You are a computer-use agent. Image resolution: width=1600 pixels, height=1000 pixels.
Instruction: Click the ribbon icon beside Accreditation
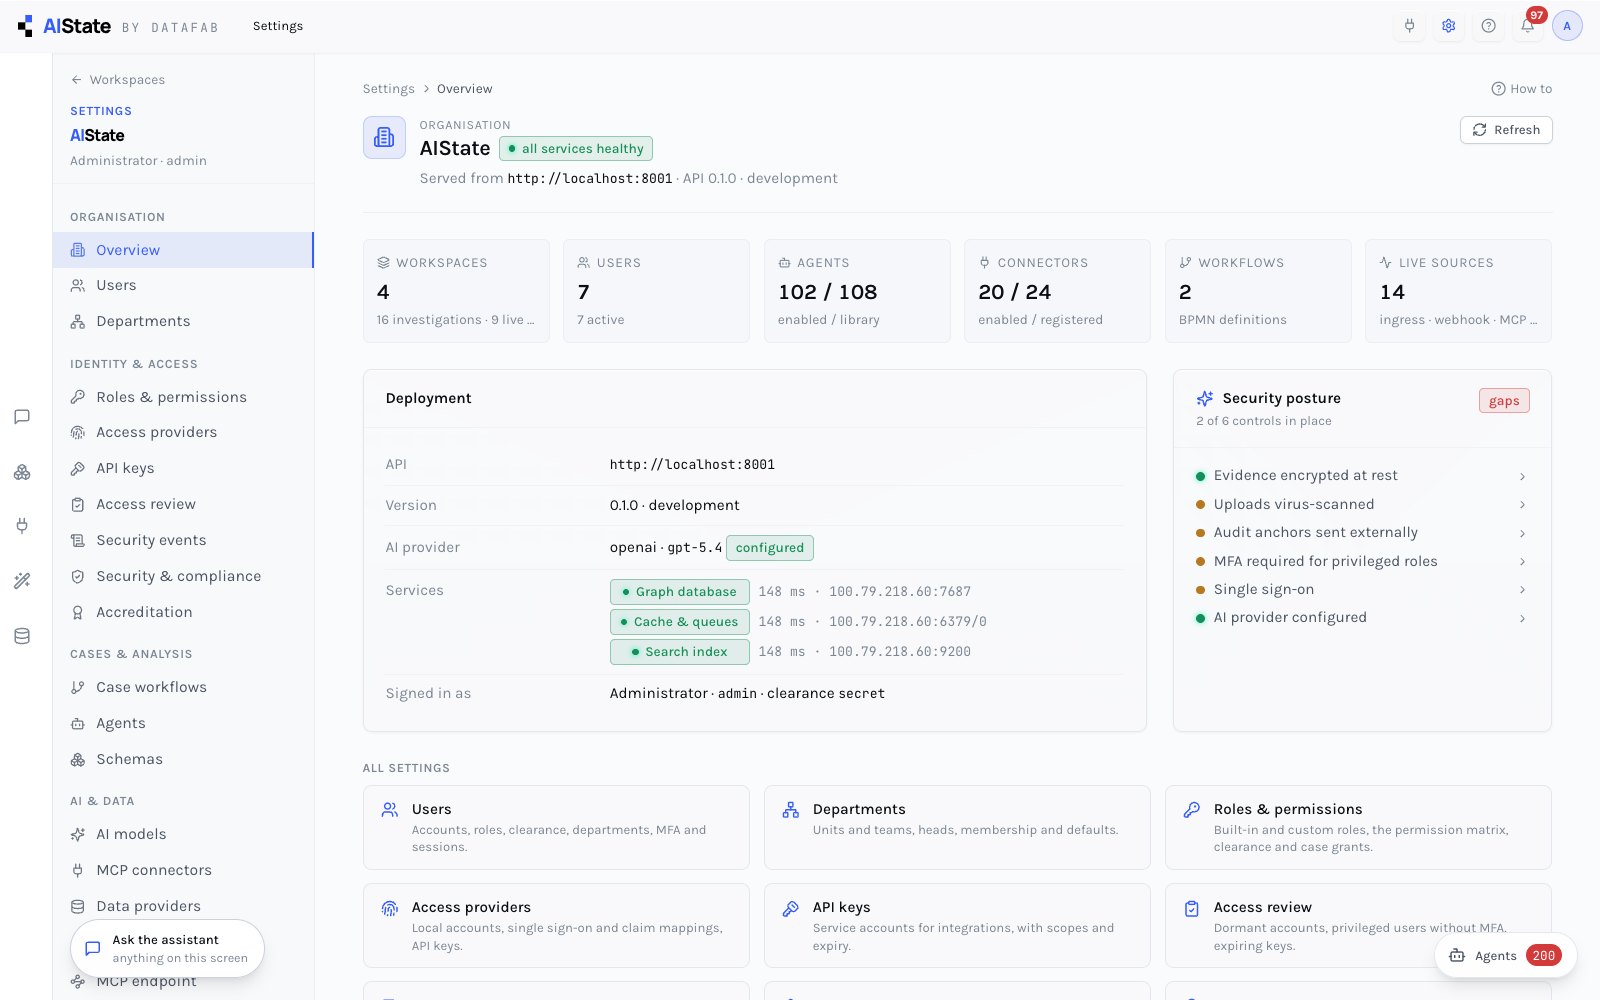coord(78,612)
